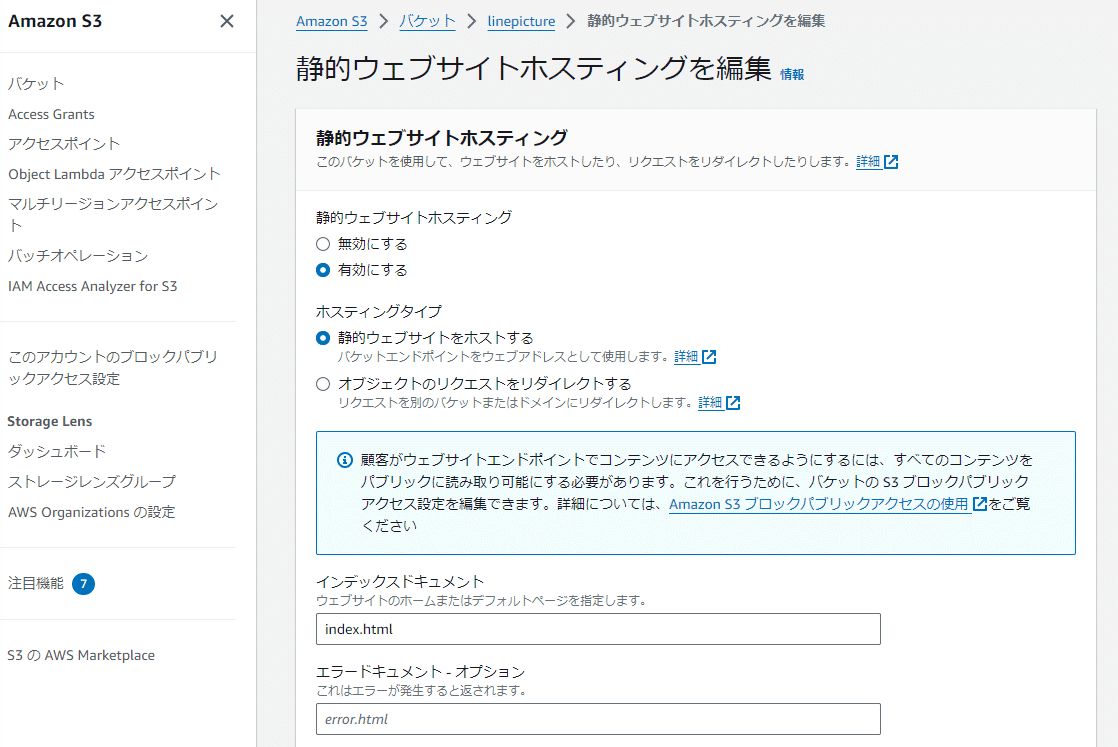
Task: Click external-link icon beside header 詳細
Action: pos(891,162)
